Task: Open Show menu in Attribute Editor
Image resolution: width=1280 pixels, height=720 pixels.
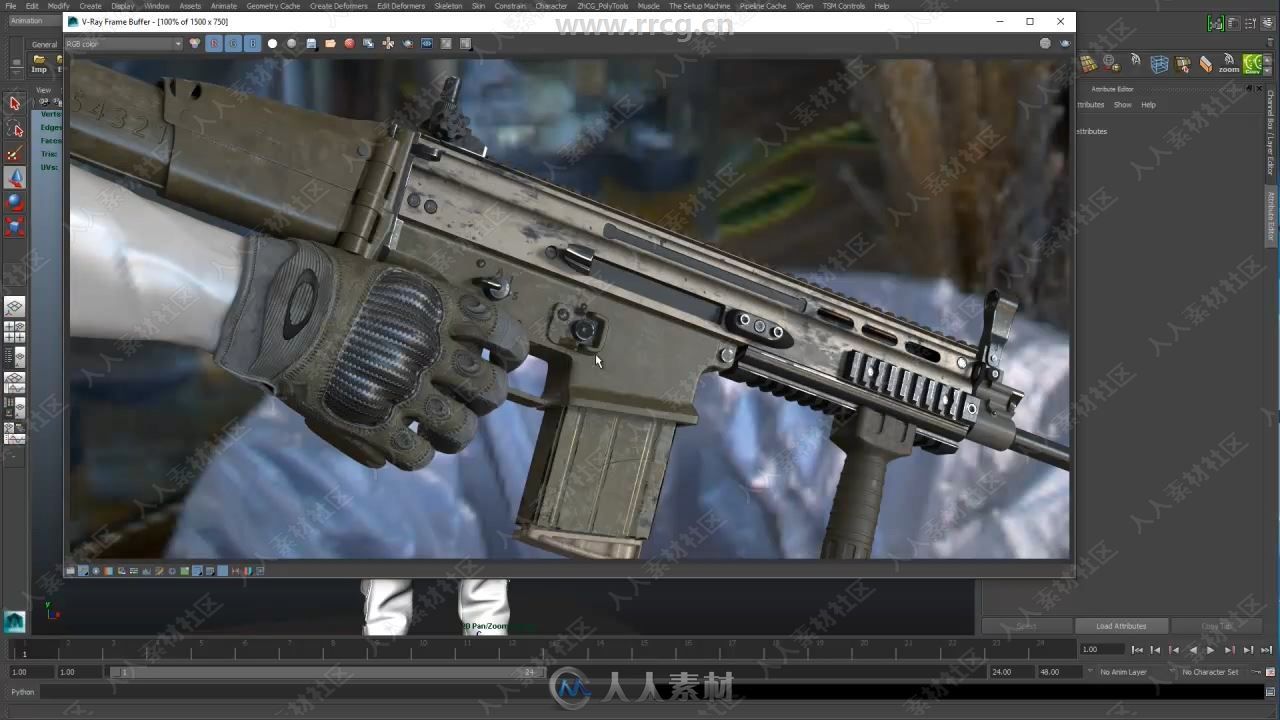Action: pos(1123,105)
